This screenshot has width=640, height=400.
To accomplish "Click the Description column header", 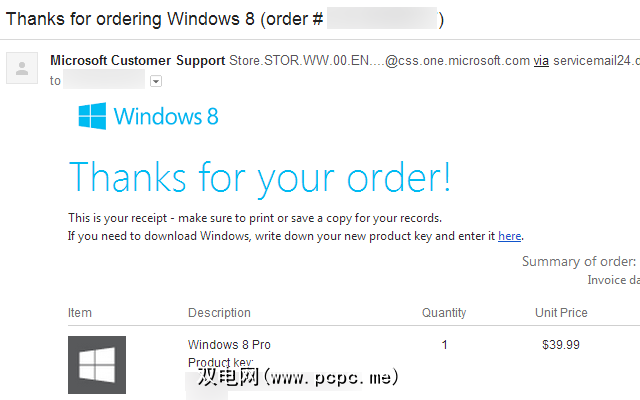I will pyautogui.click(x=219, y=313).
